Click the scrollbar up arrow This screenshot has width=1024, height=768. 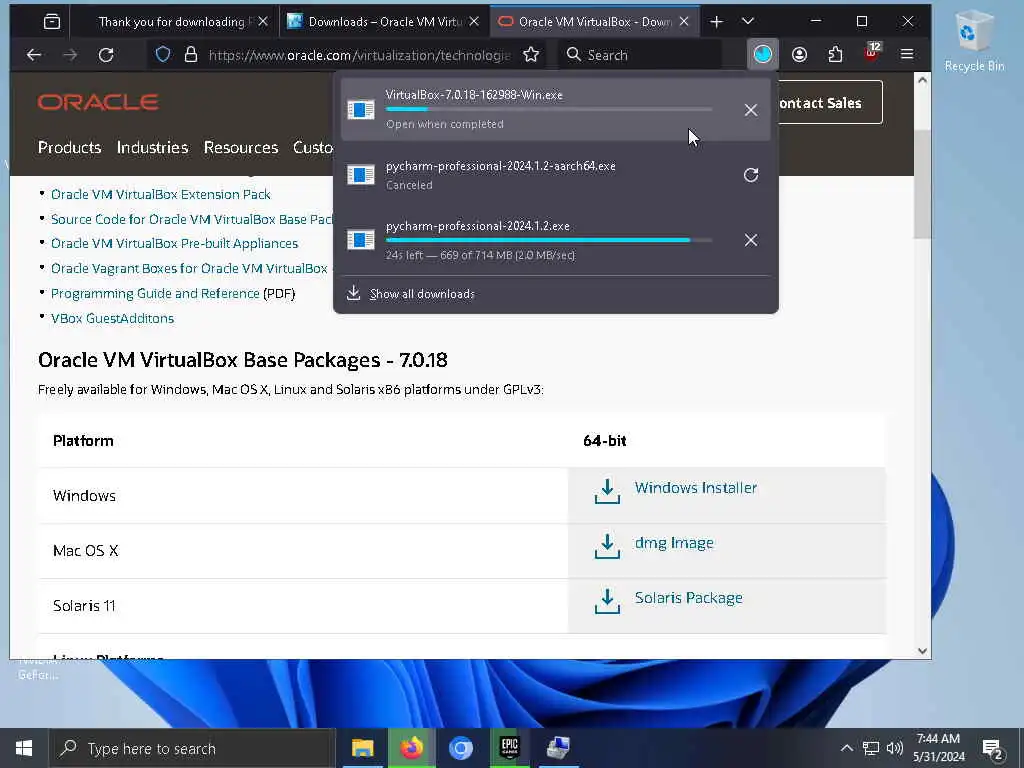[x=922, y=80]
